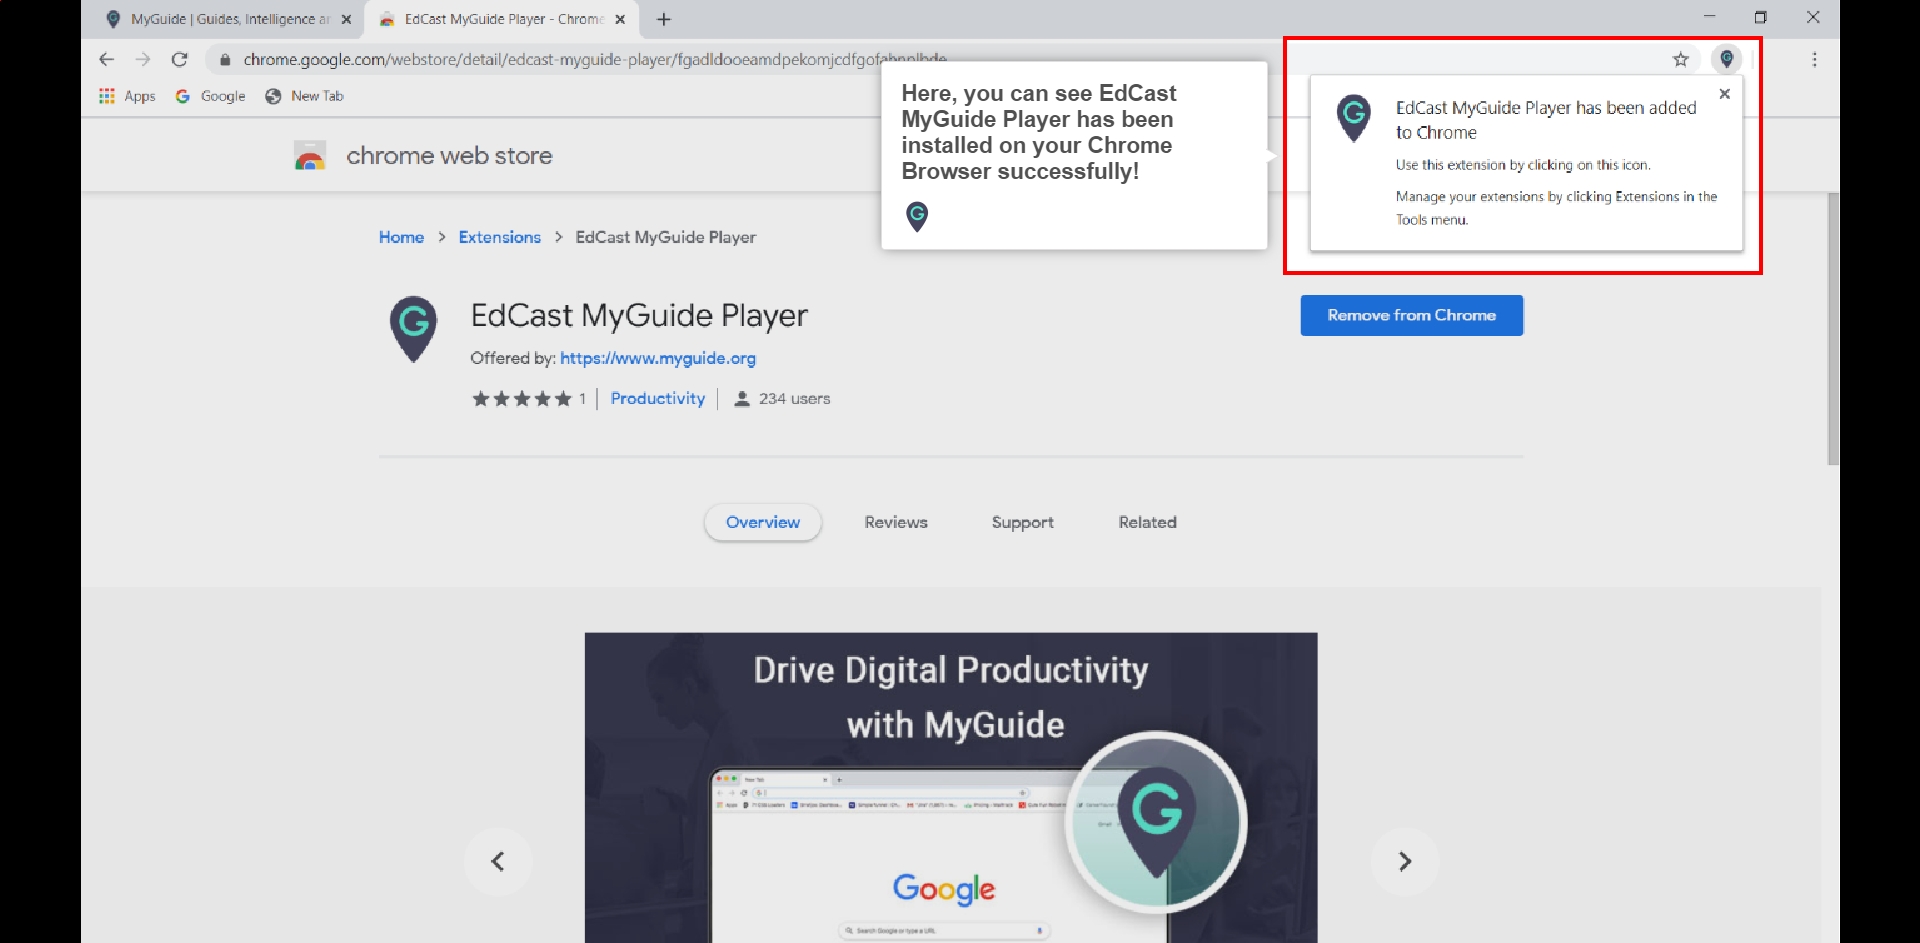Select the Overview tab
The width and height of the screenshot is (1920, 943).
[x=763, y=522]
